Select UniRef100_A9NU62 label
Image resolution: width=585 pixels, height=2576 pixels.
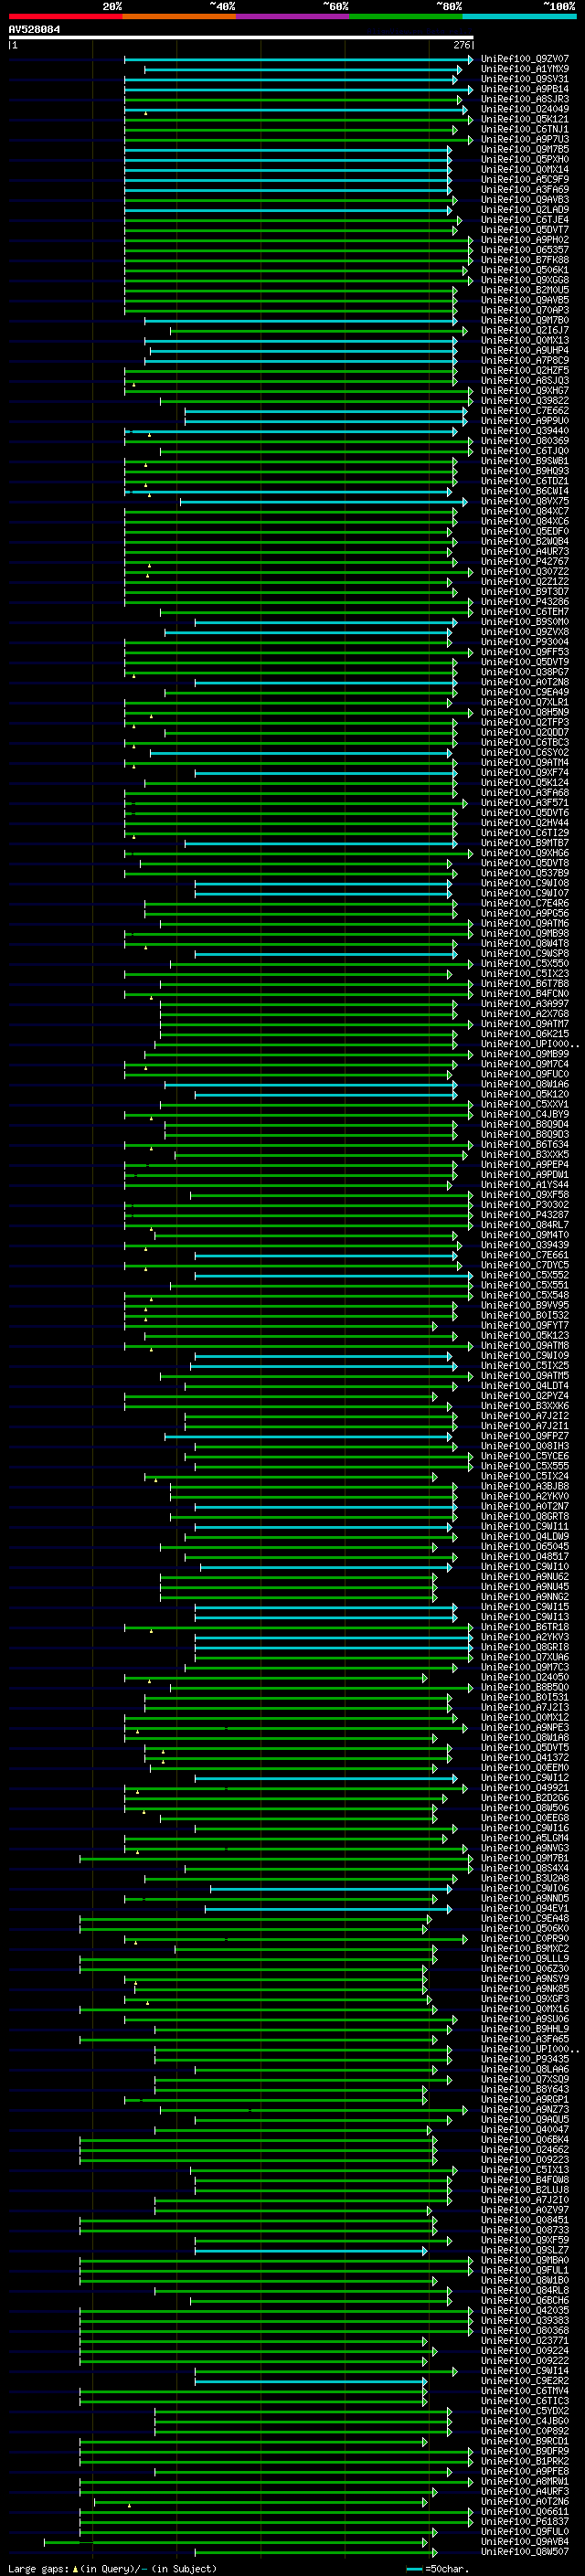(525, 1576)
